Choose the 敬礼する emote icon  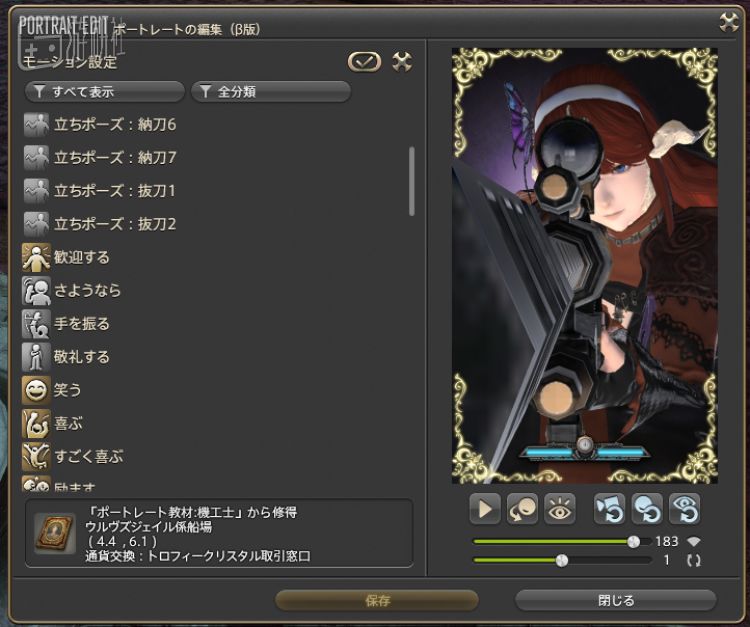click(x=36, y=357)
